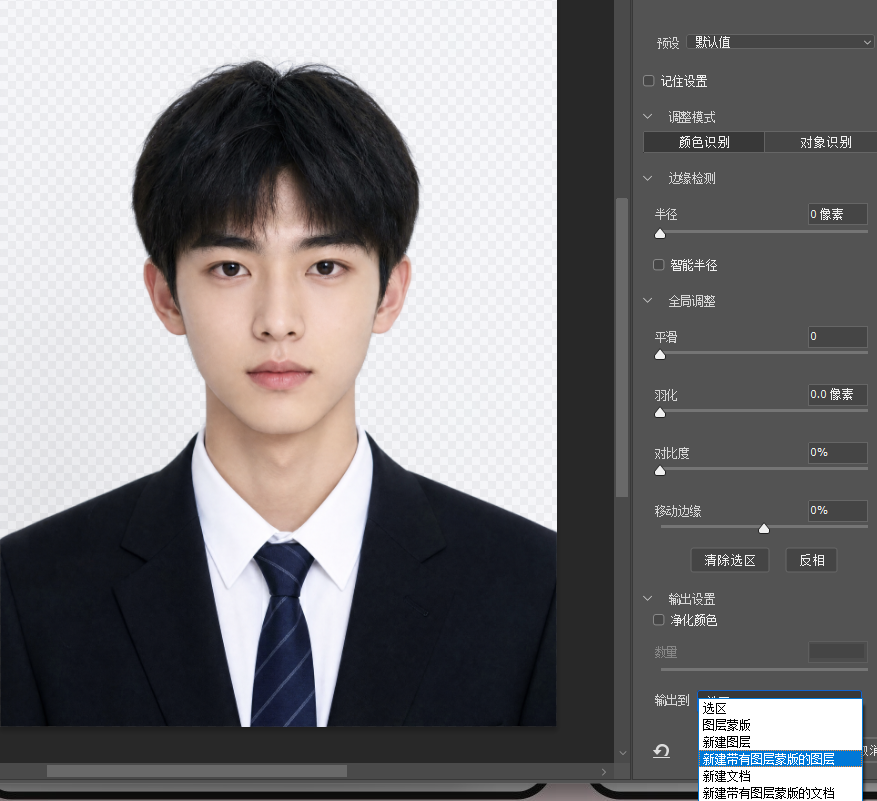Click the portrait photo in the preview canvas

tap(278, 364)
